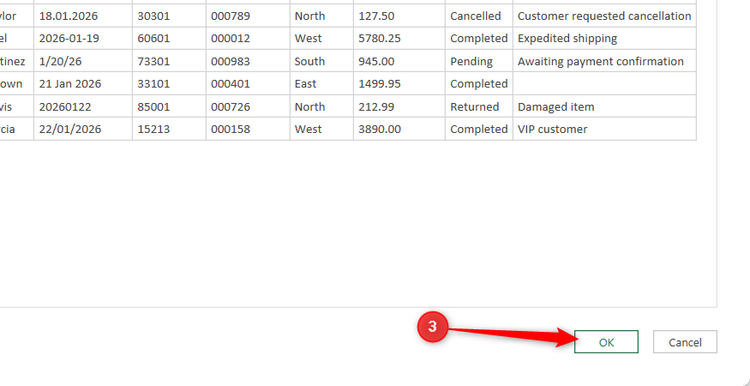Select the Pending status cell
Viewport: 750px width, 386px height.
pos(479,61)
